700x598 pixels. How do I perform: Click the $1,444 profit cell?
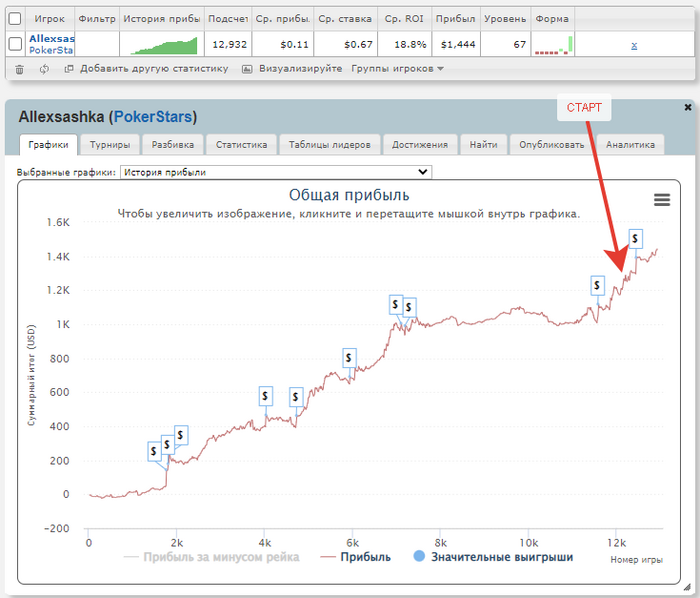tap(456, 45)
